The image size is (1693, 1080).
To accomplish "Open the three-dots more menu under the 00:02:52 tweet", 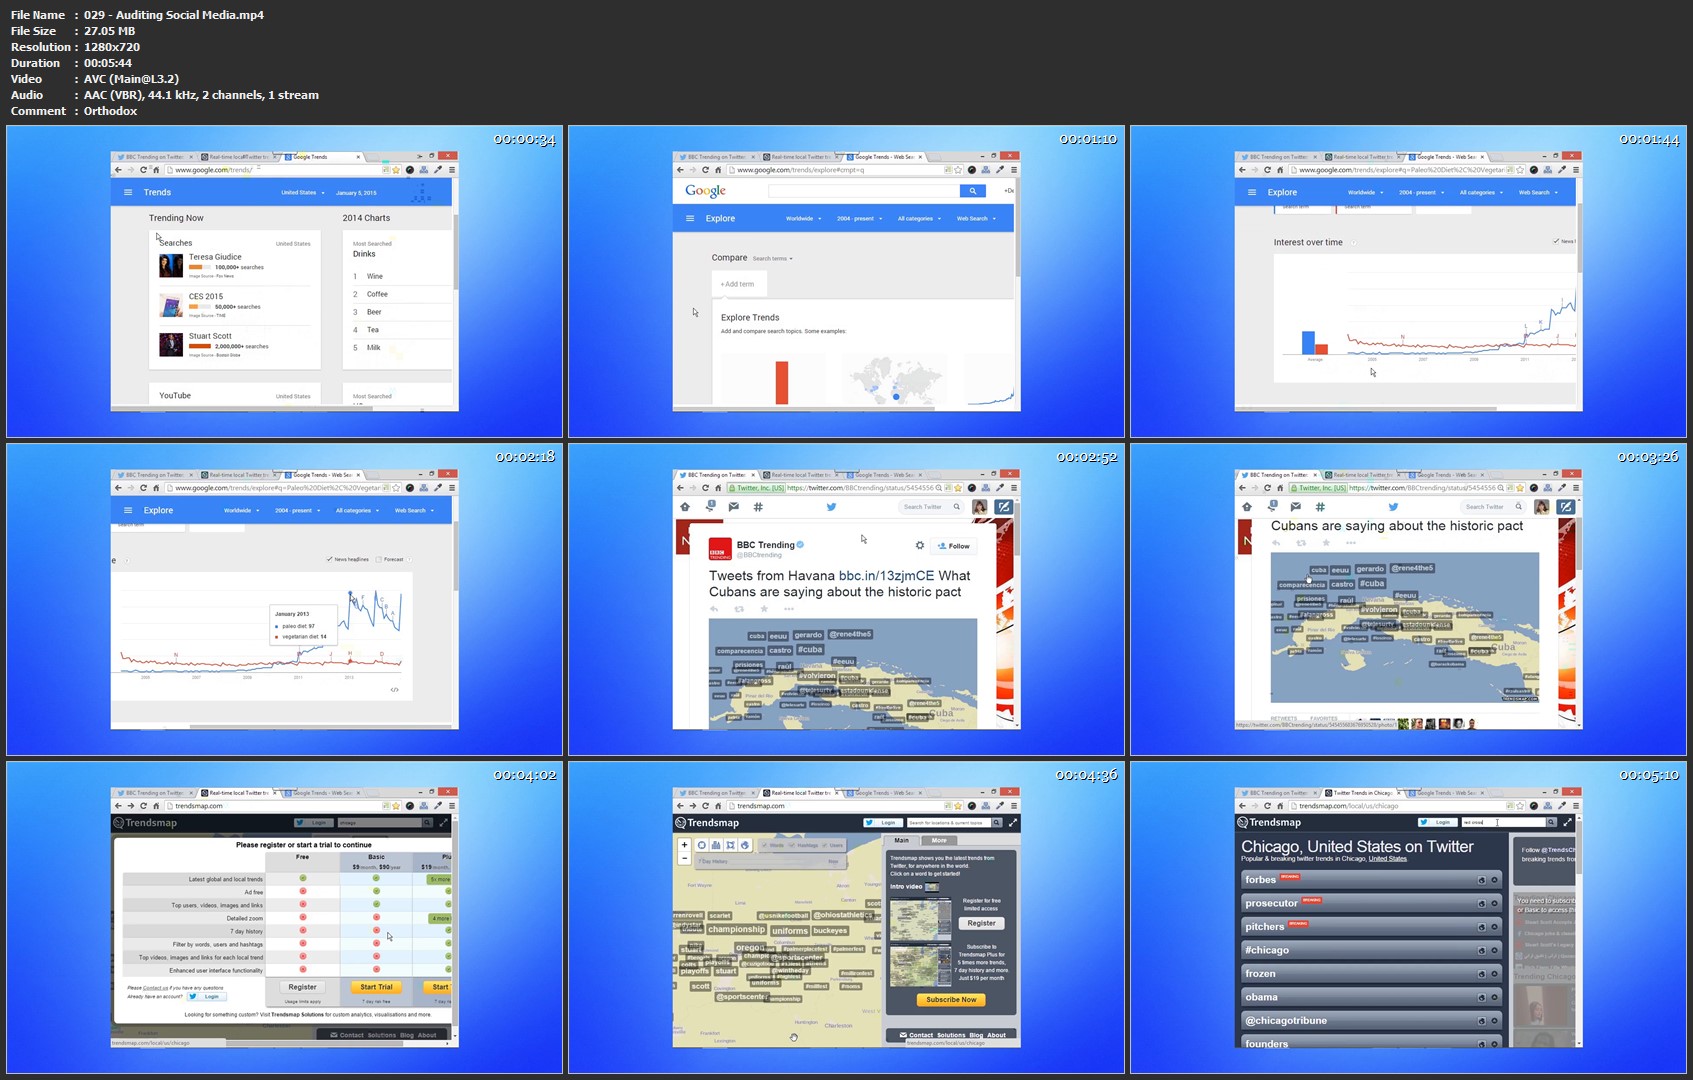I will pyautogui.click(x=789, y=609).
